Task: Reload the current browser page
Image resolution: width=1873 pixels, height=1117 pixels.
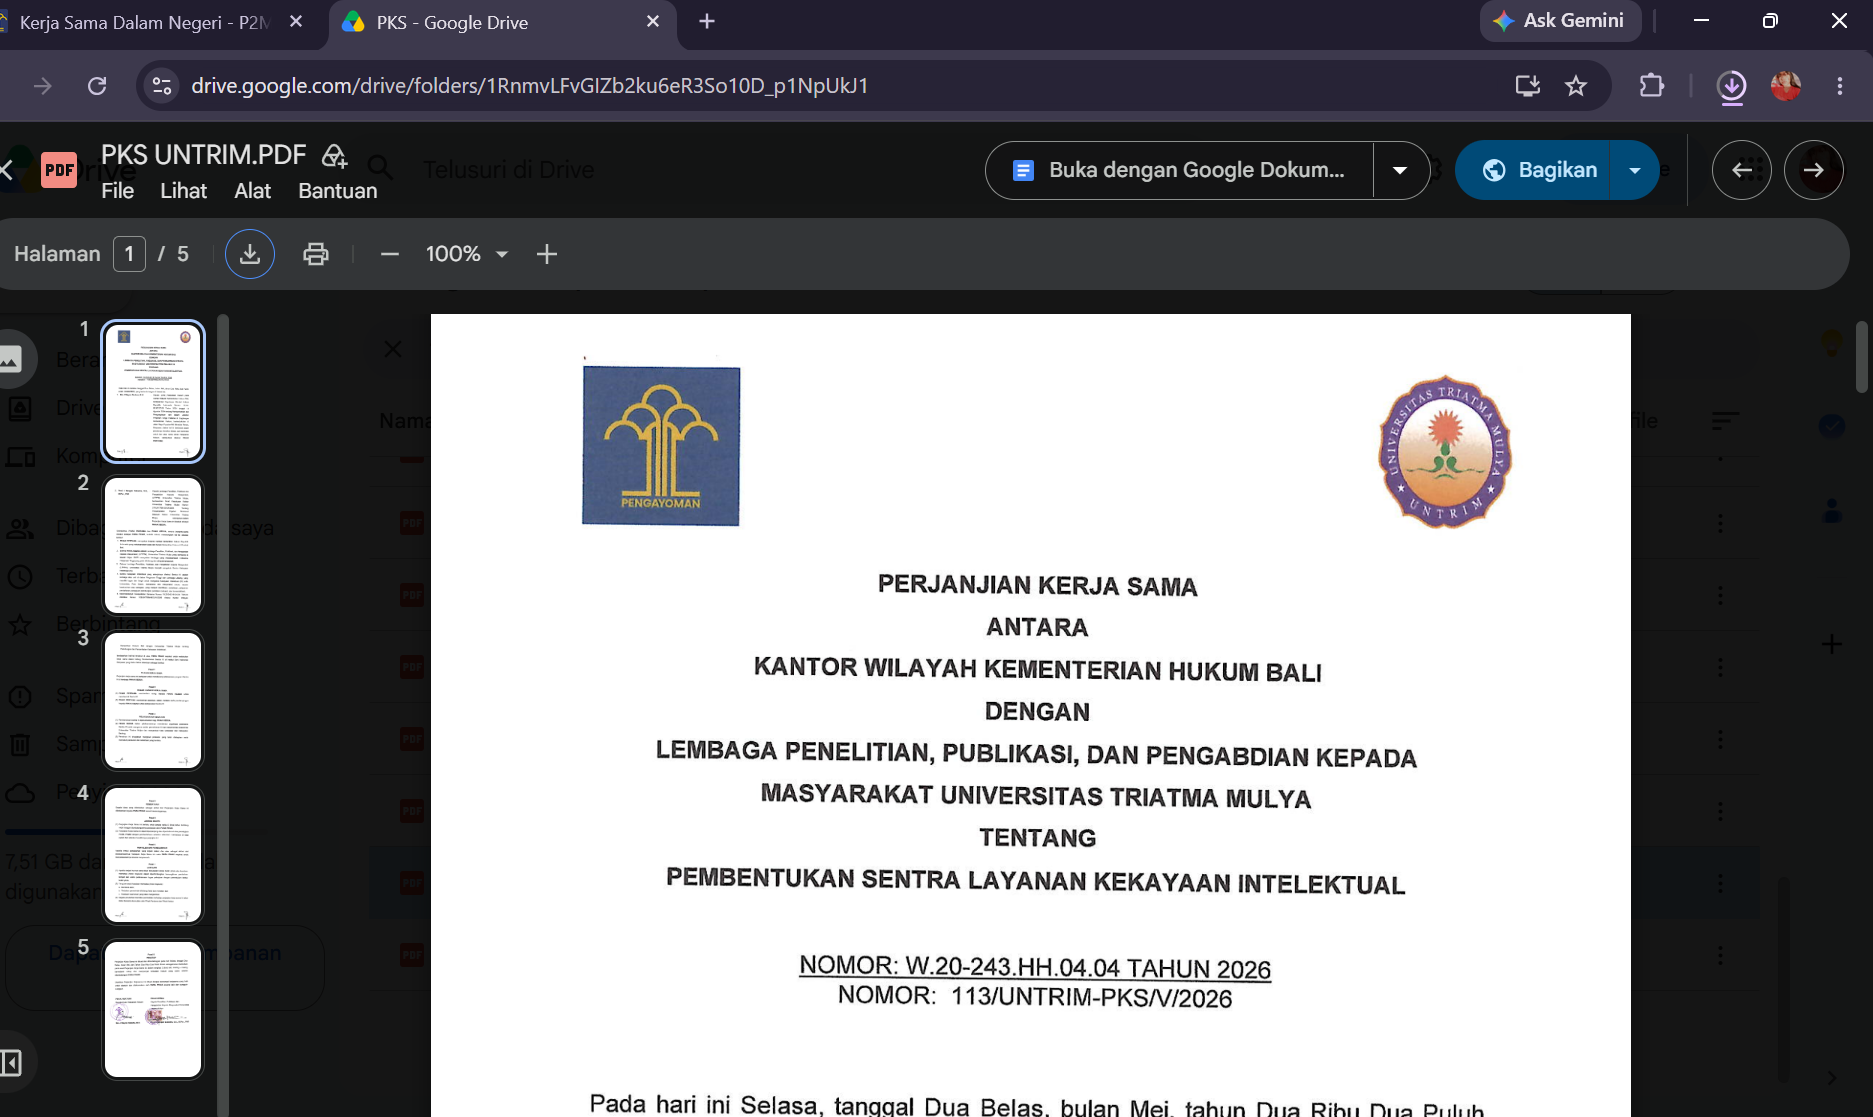Action: [97, 86]
